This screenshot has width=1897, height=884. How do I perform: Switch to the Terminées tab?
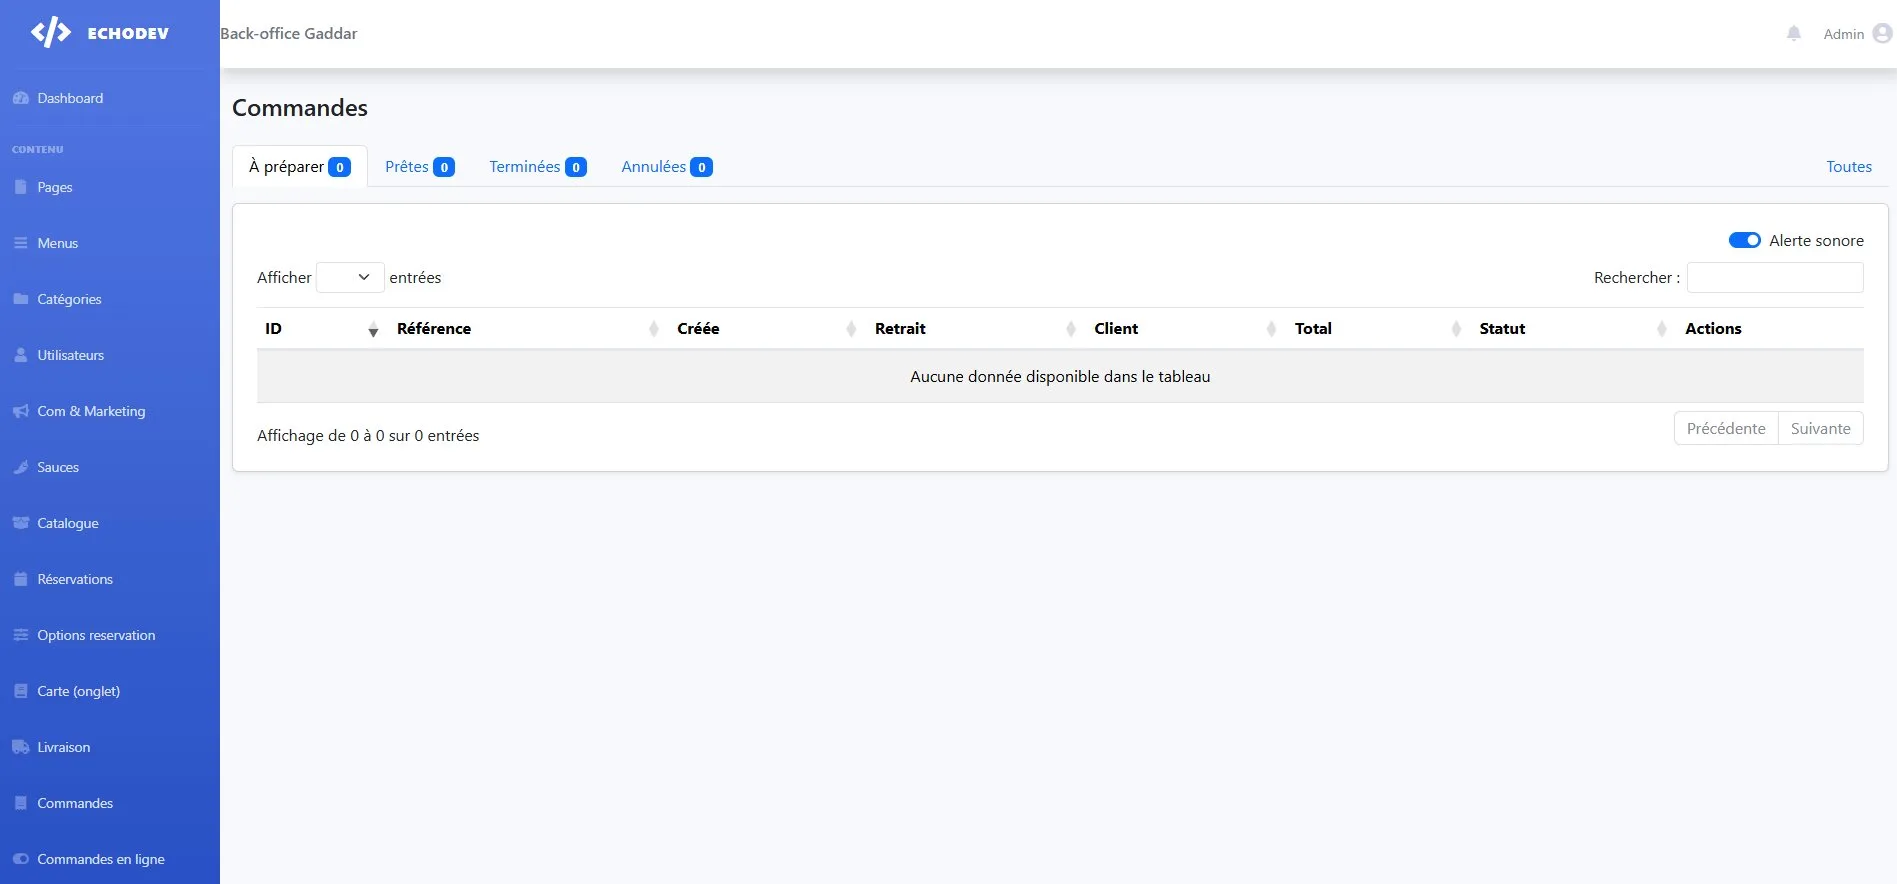point(538,166)
